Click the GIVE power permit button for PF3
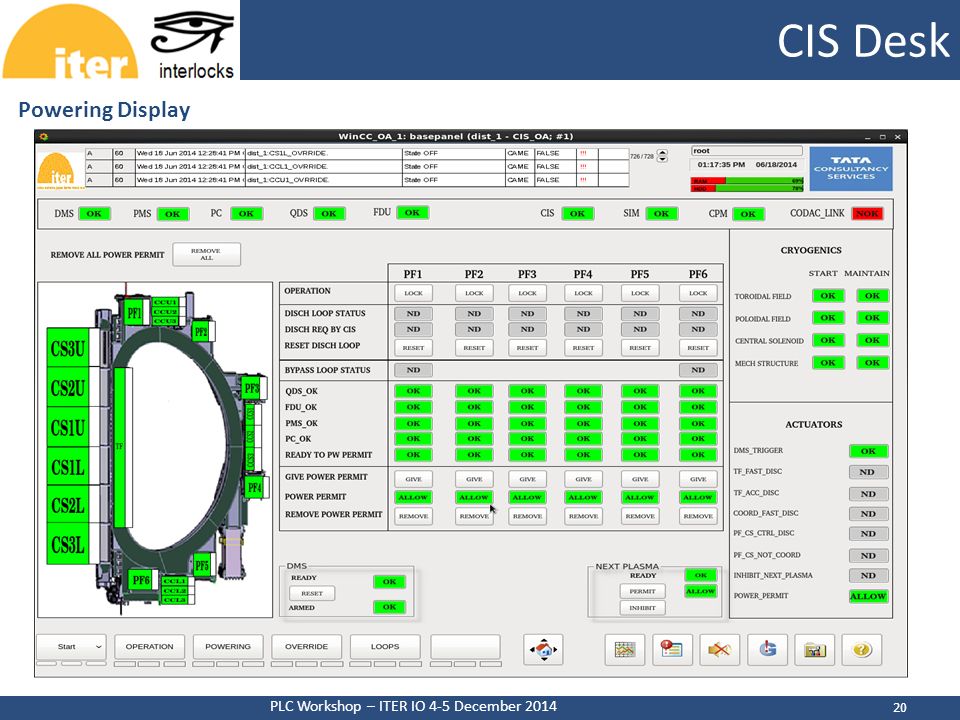Image resolution: width=960 pixels, height=720 pixels. pos(527,479)
